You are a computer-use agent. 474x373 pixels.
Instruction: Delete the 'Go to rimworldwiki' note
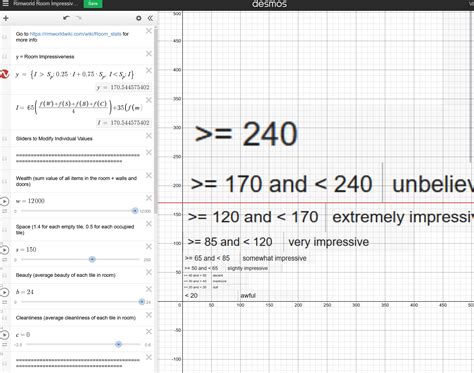tap(149, 31)
